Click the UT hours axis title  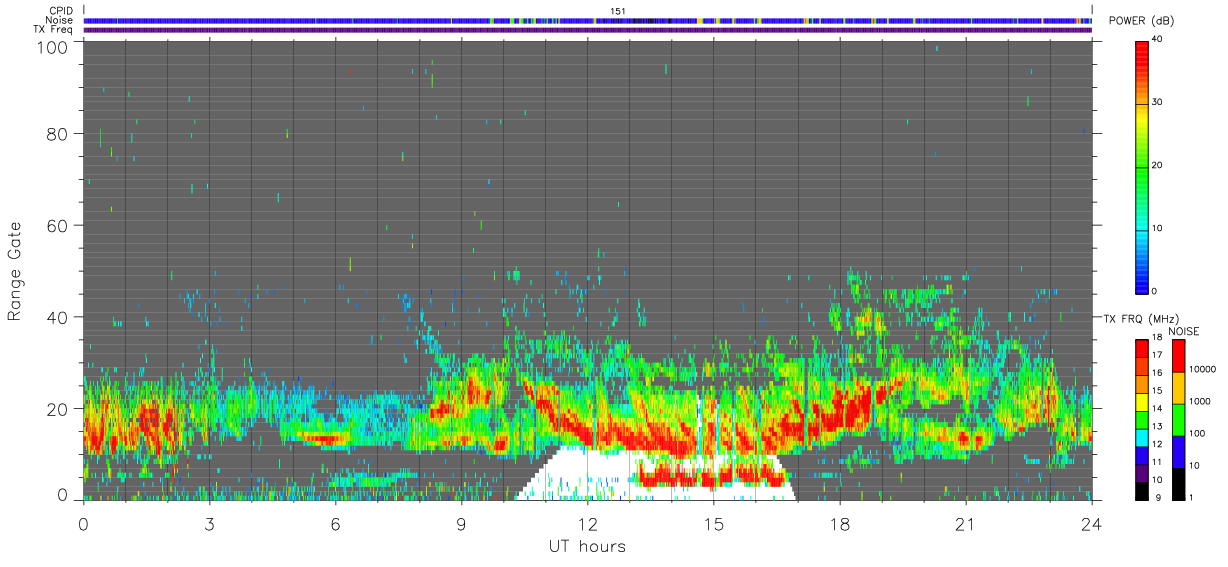click(x=587, y=547)
